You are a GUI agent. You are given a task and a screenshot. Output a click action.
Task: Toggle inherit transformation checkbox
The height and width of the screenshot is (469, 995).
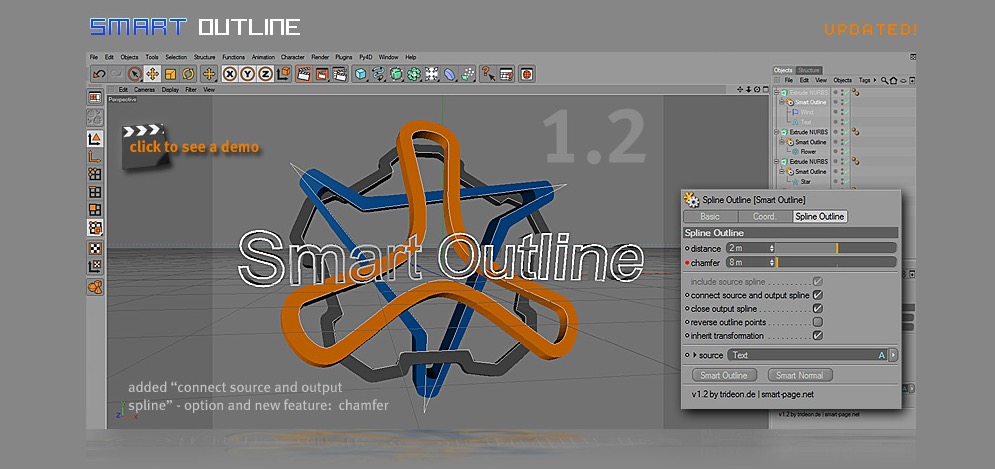point(818,336)
